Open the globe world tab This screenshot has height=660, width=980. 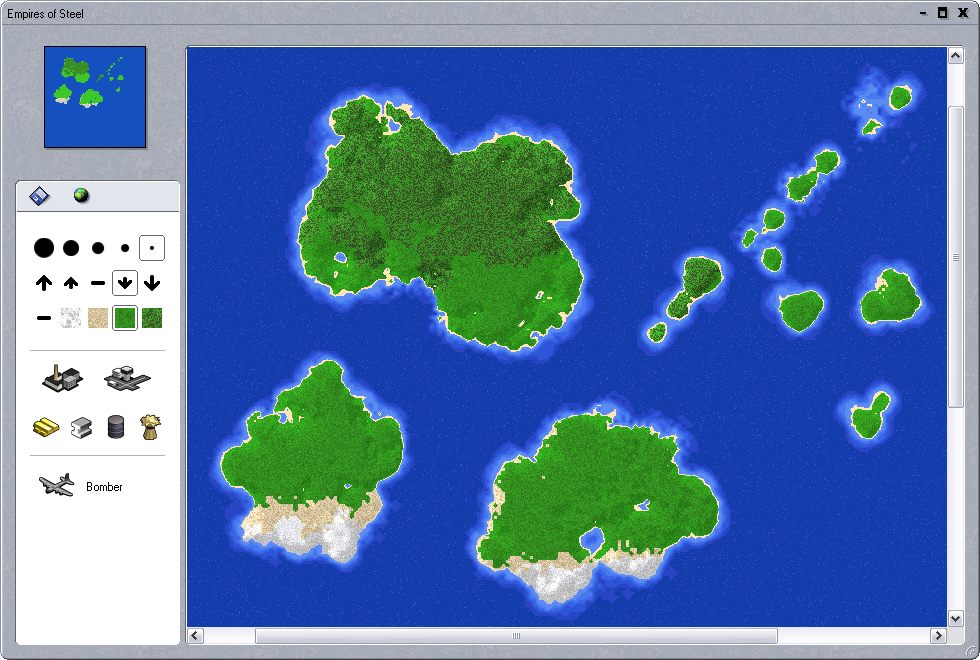(81, 196)
